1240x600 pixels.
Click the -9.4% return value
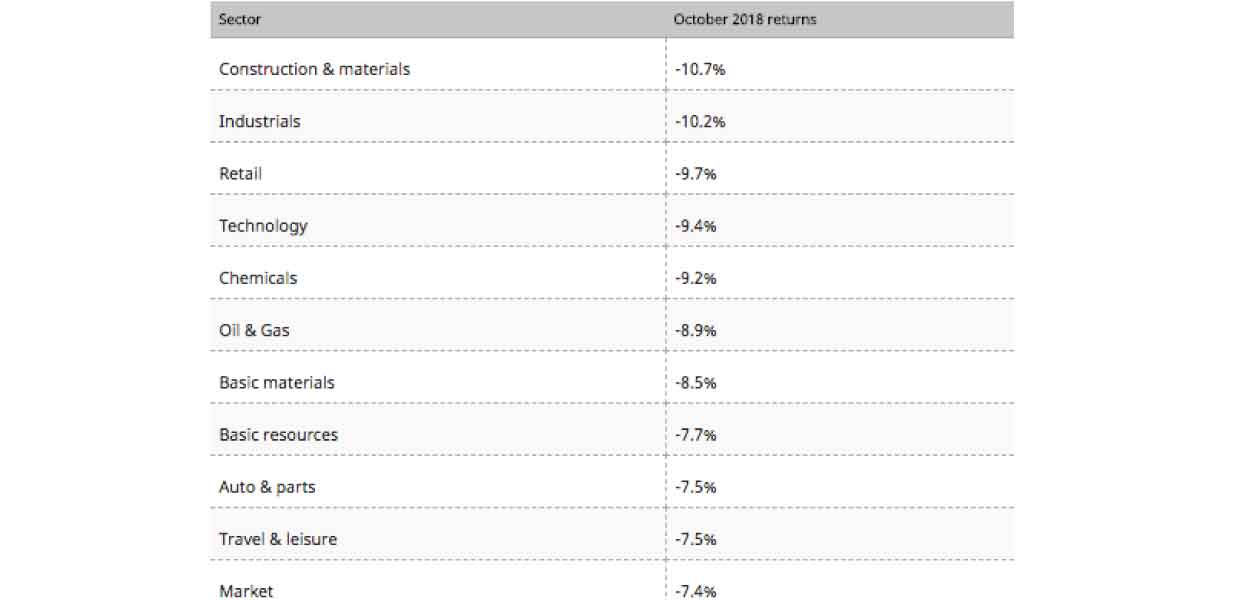(x=695, y=226)
